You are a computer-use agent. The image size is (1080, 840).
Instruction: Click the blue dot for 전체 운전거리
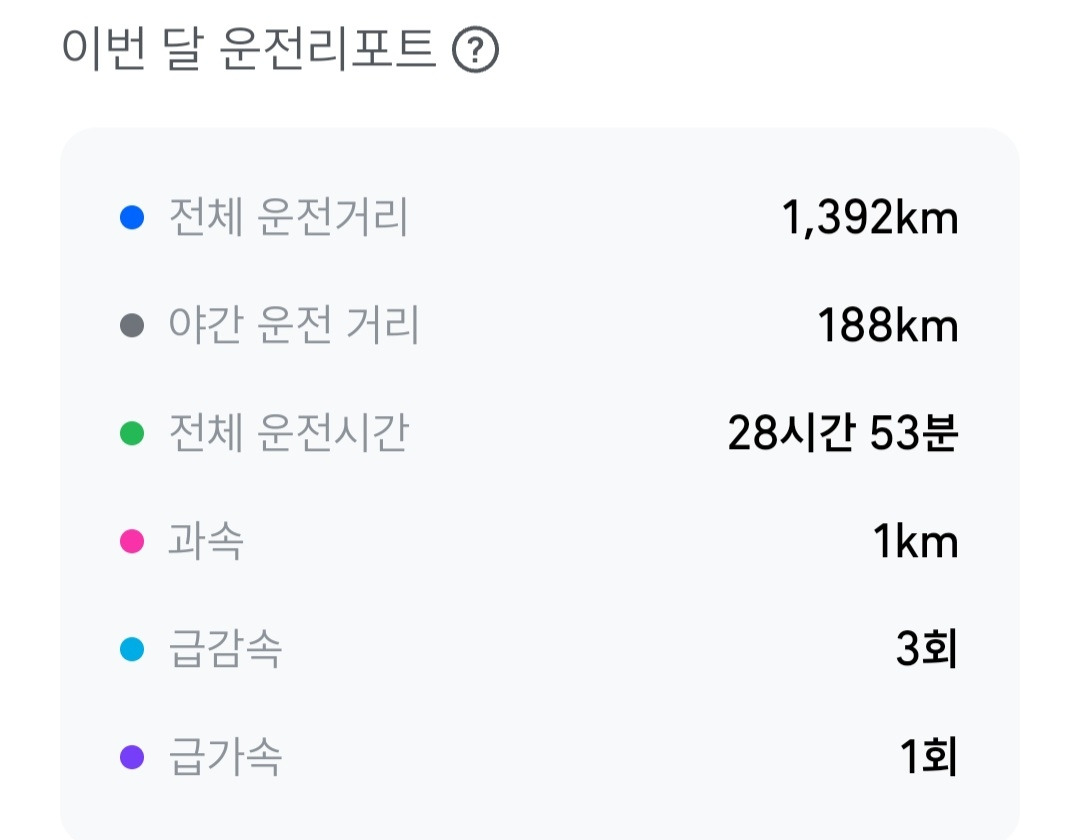(x=132, y=217)
